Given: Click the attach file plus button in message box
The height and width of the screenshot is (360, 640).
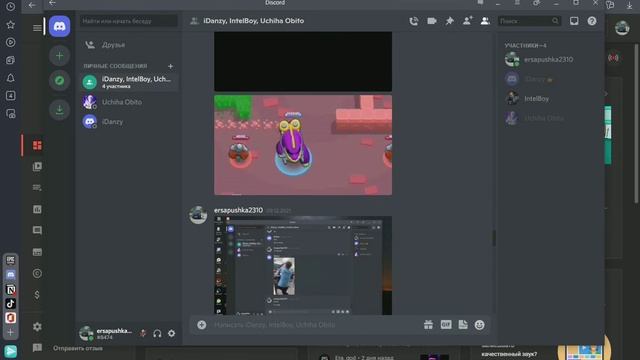Looking at the screenshot, I should pyautogui.click(x=202, y=325).
